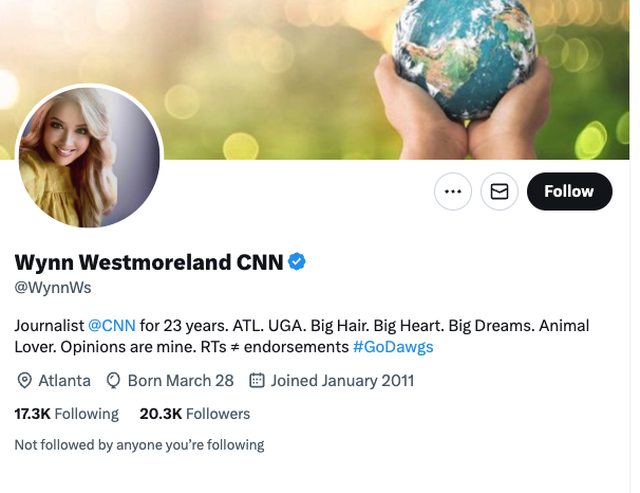Image resolution: width=640 pixels, height=493 pixels.
Task: Click the Atlanta location text
Action: tap(64, 380)
